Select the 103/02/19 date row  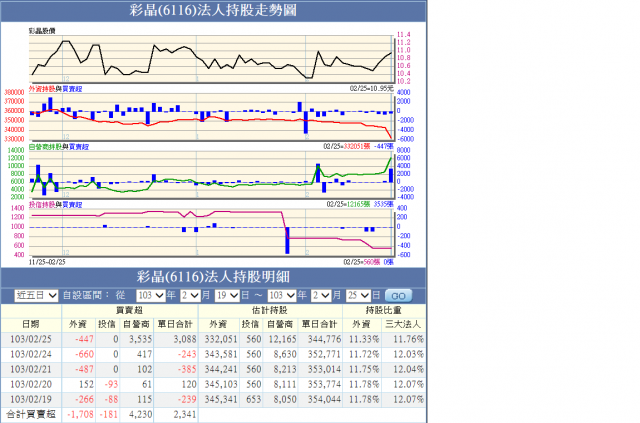point(213,399)
